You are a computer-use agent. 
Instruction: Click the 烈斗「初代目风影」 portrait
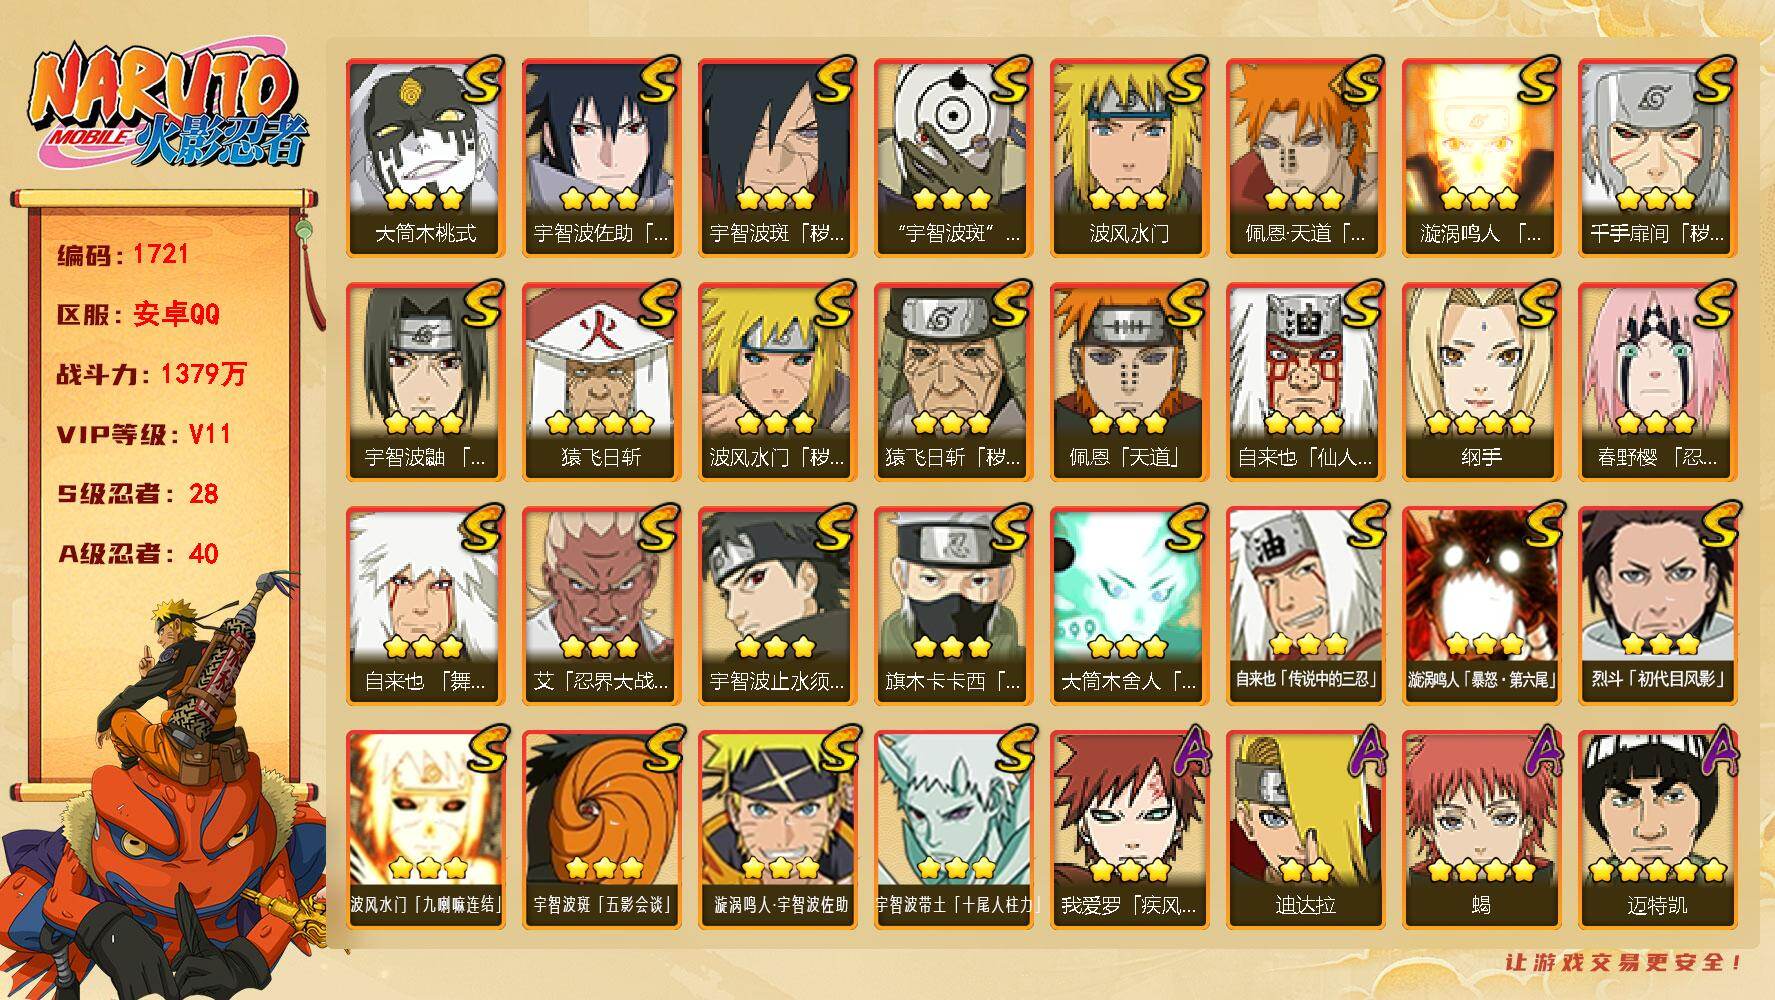[x=1657, y=605]
